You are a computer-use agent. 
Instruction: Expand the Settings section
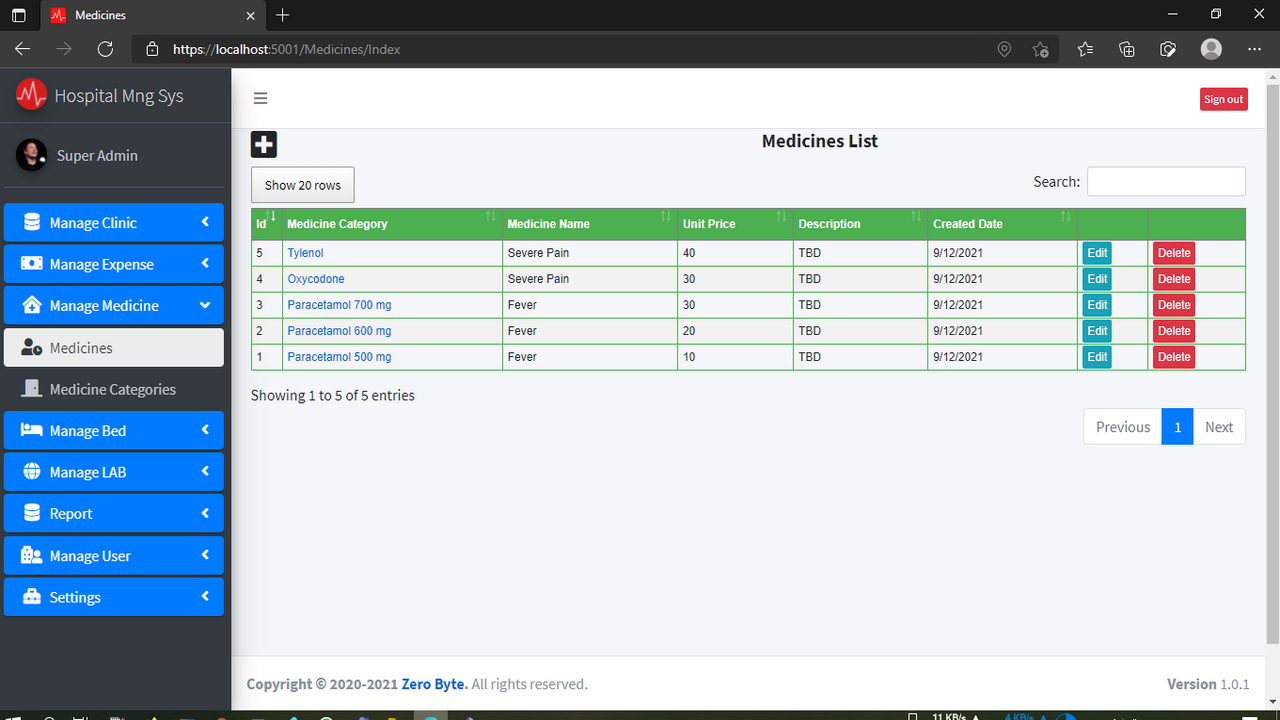tap(113, 597)
